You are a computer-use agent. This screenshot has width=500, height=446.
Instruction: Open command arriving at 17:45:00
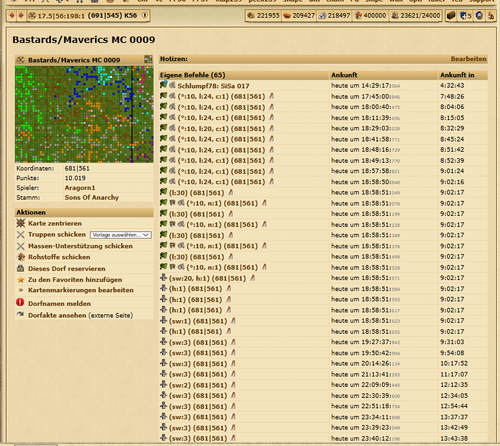pyautogui.click(x=221, y=97)
